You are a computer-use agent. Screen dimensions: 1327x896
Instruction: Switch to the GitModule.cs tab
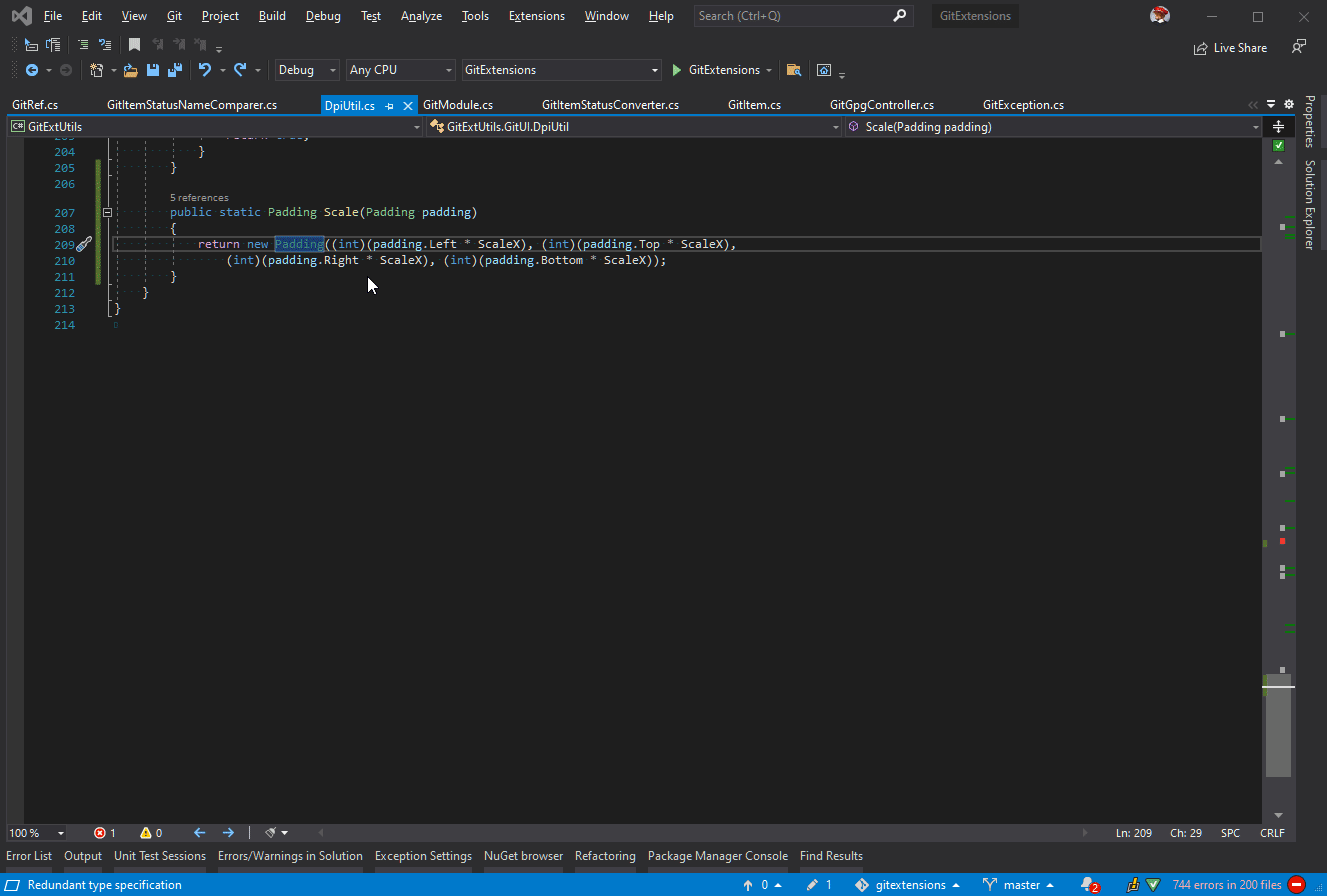coord(458,104)
